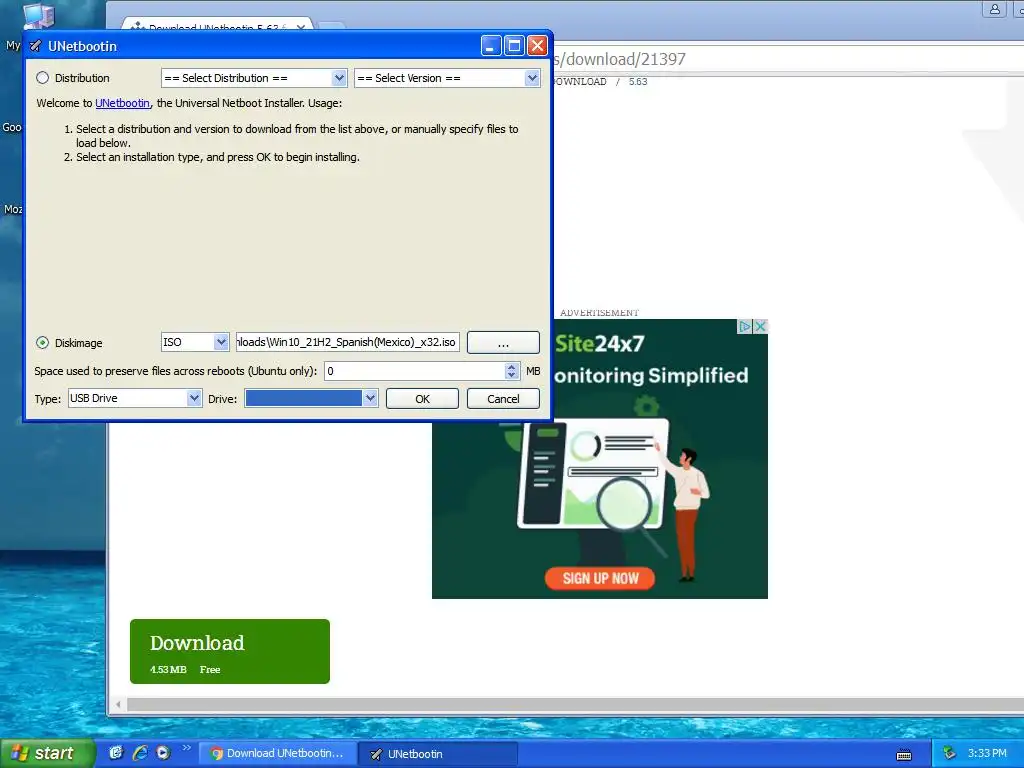Click the browse (...) button for disk image
The height and width of the screenshot is (768, 1024).
tap(503, 342)
